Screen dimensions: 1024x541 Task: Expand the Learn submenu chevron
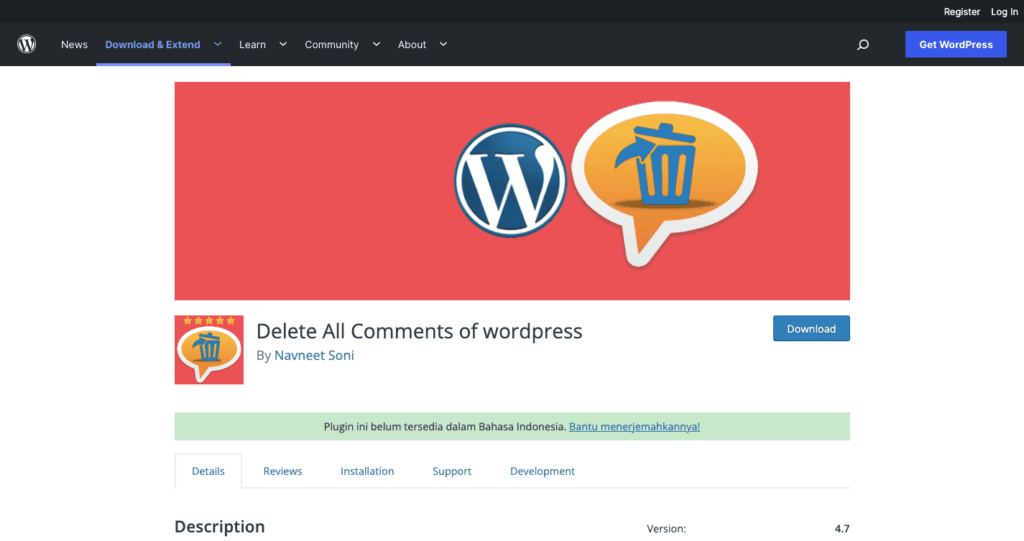click(x=283, y=44)
